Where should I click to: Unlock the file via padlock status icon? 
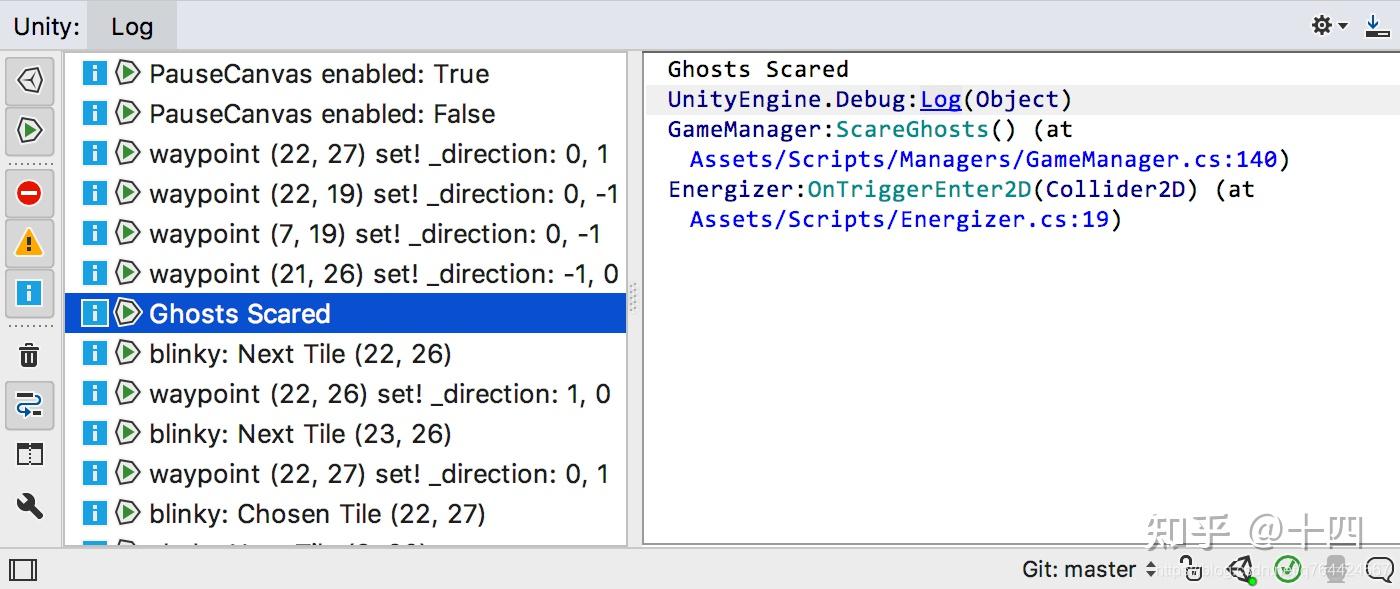pos(1189,569)
